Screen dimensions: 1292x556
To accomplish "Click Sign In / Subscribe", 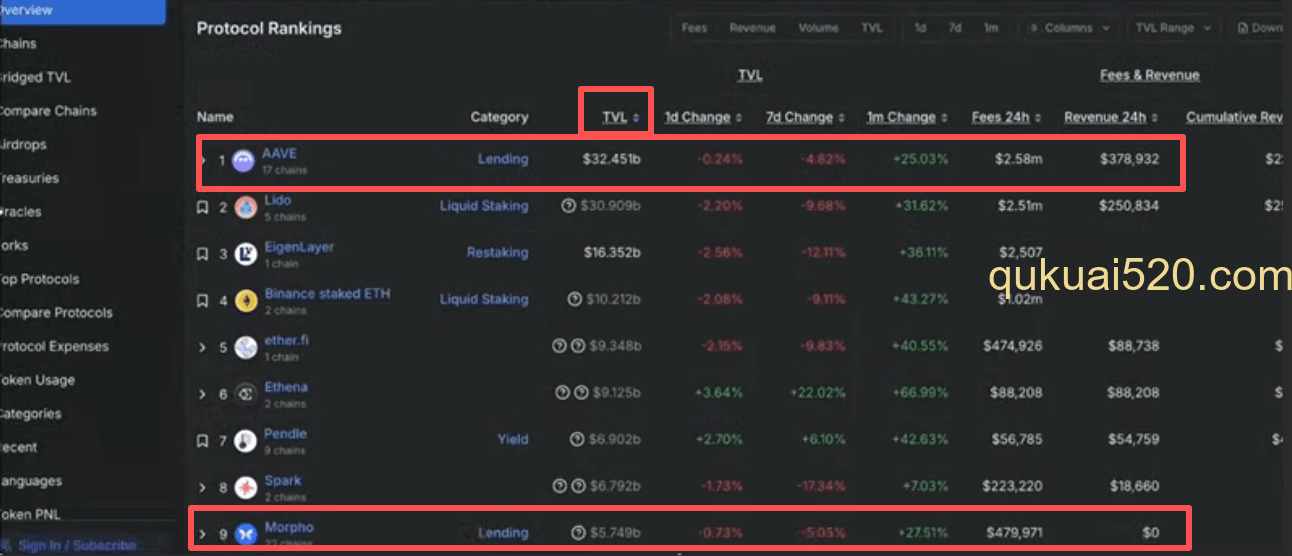I will tap(77, 546).
